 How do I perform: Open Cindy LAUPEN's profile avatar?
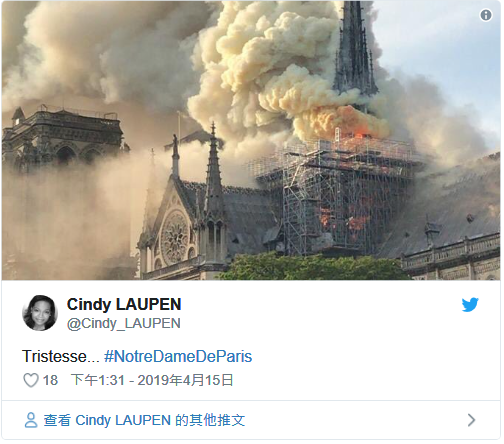pos(40,314)
